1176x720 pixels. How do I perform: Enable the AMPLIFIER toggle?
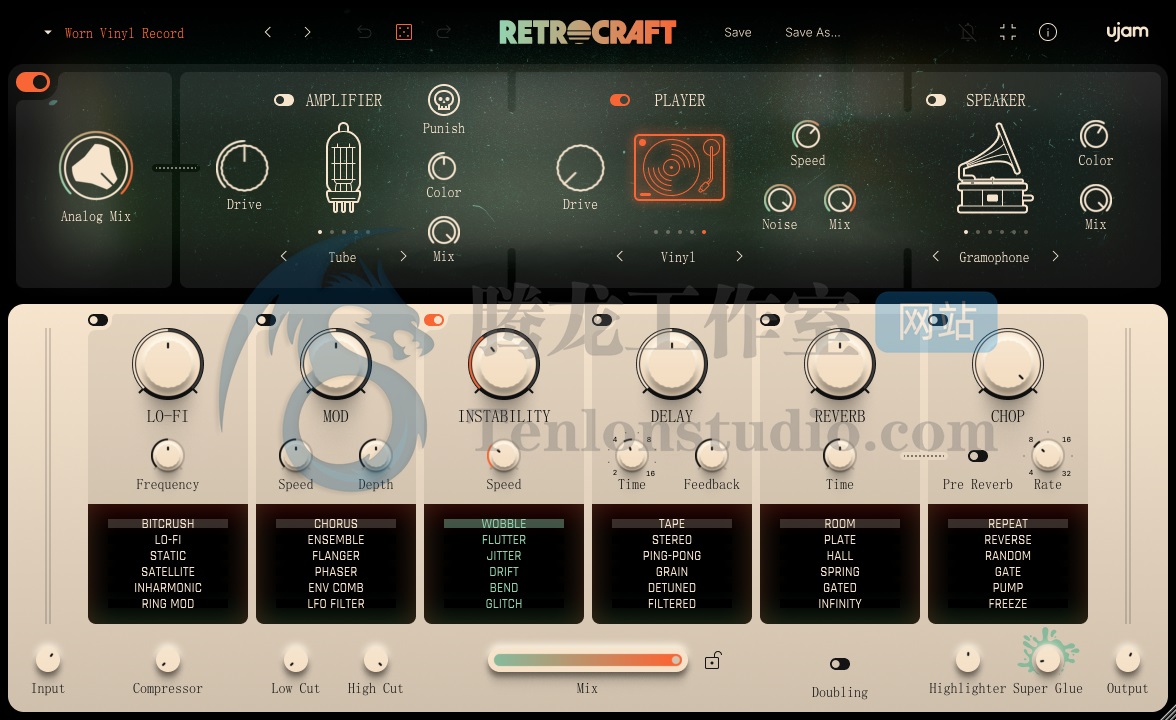[284, 100]
